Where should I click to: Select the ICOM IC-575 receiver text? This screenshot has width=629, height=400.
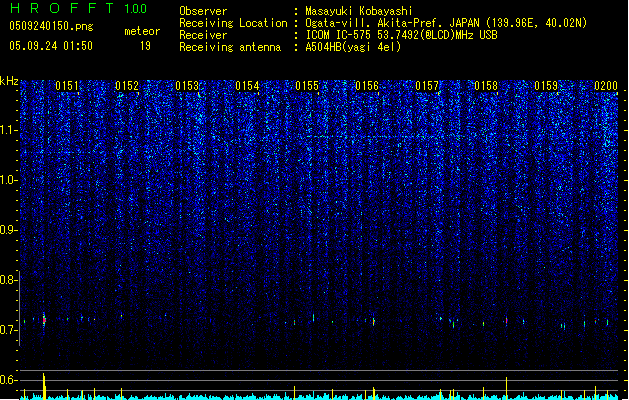401,35
